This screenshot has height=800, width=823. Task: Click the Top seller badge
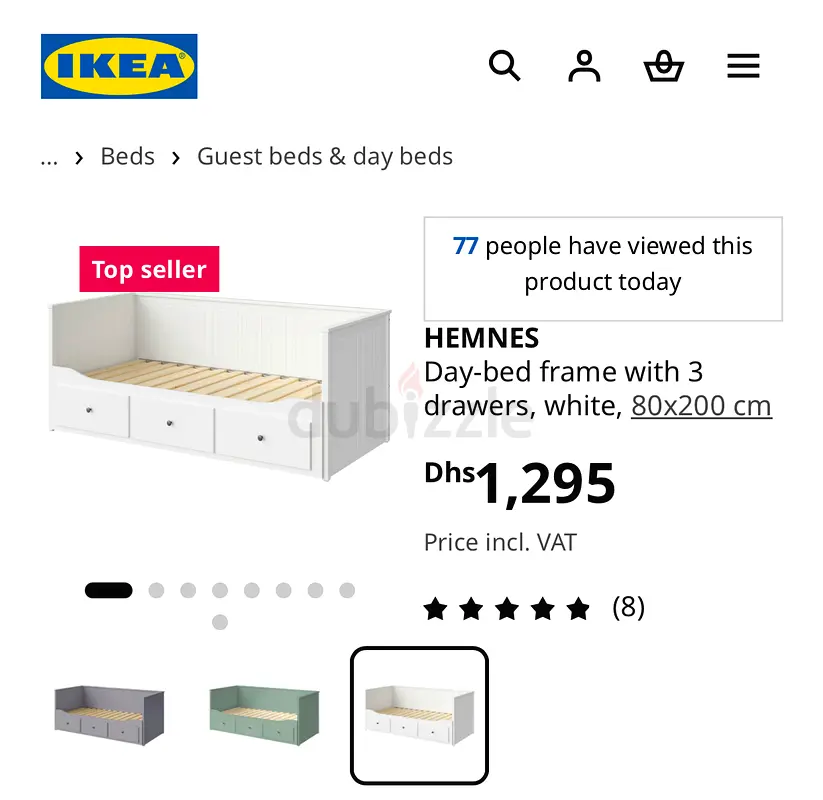149,269
